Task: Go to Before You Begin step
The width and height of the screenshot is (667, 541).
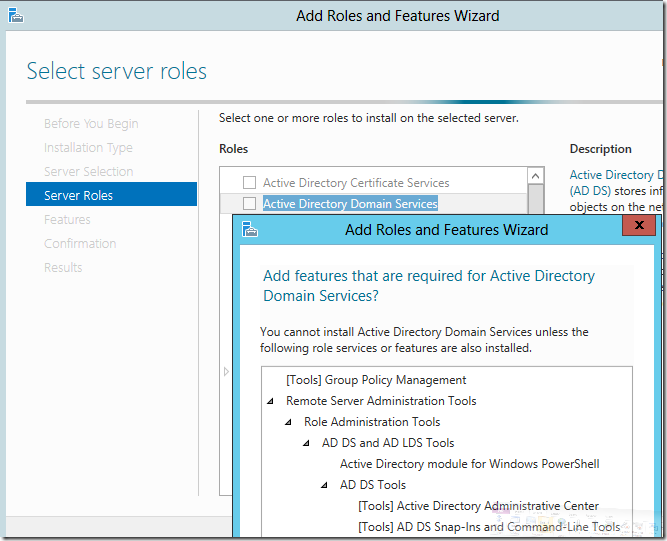Action: click(91, 124)
